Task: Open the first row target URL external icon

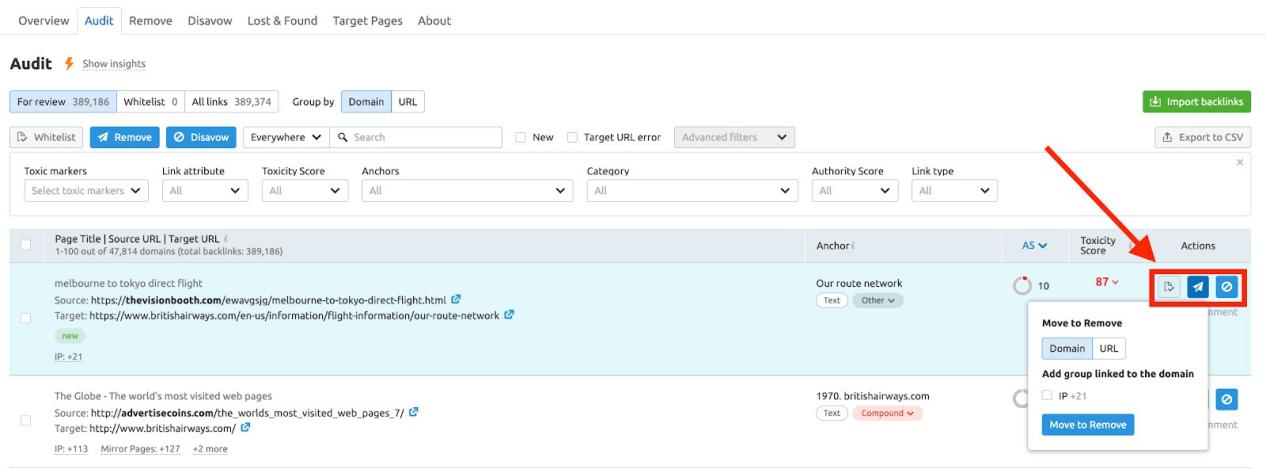Action: 509,315
